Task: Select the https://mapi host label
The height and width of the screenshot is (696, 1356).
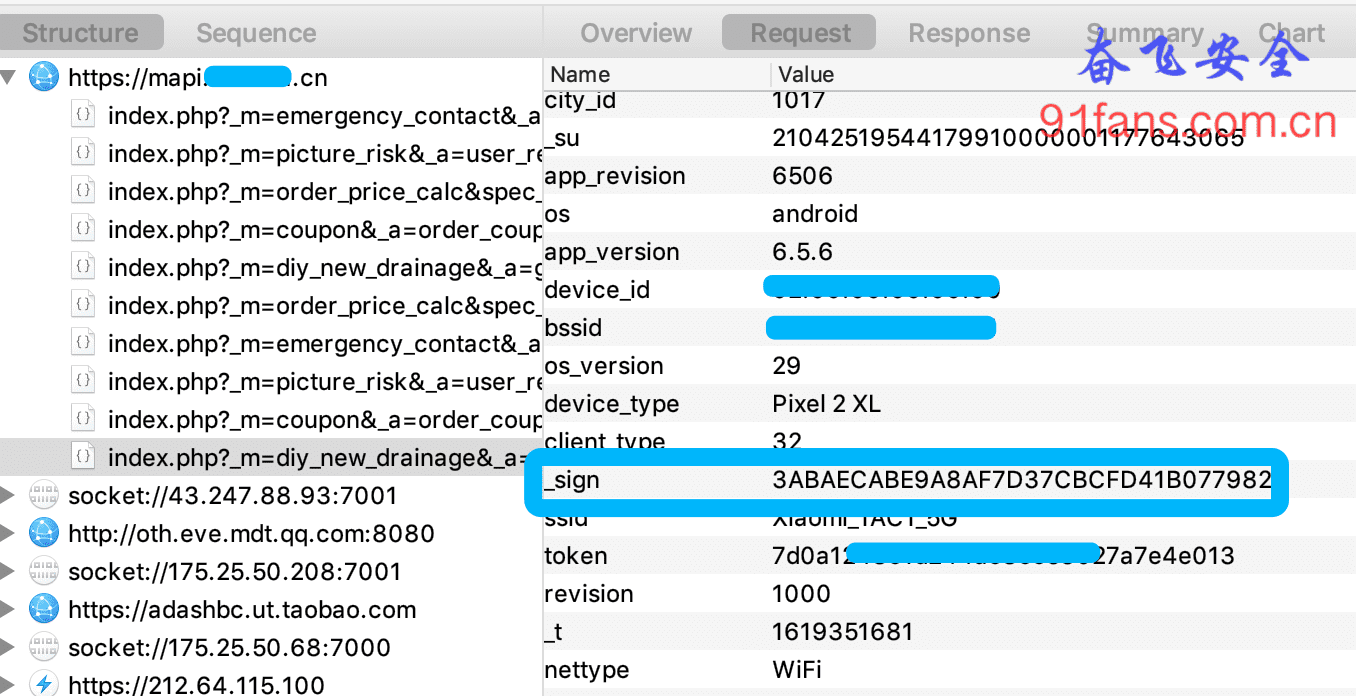Action: [x=198, y=77]
